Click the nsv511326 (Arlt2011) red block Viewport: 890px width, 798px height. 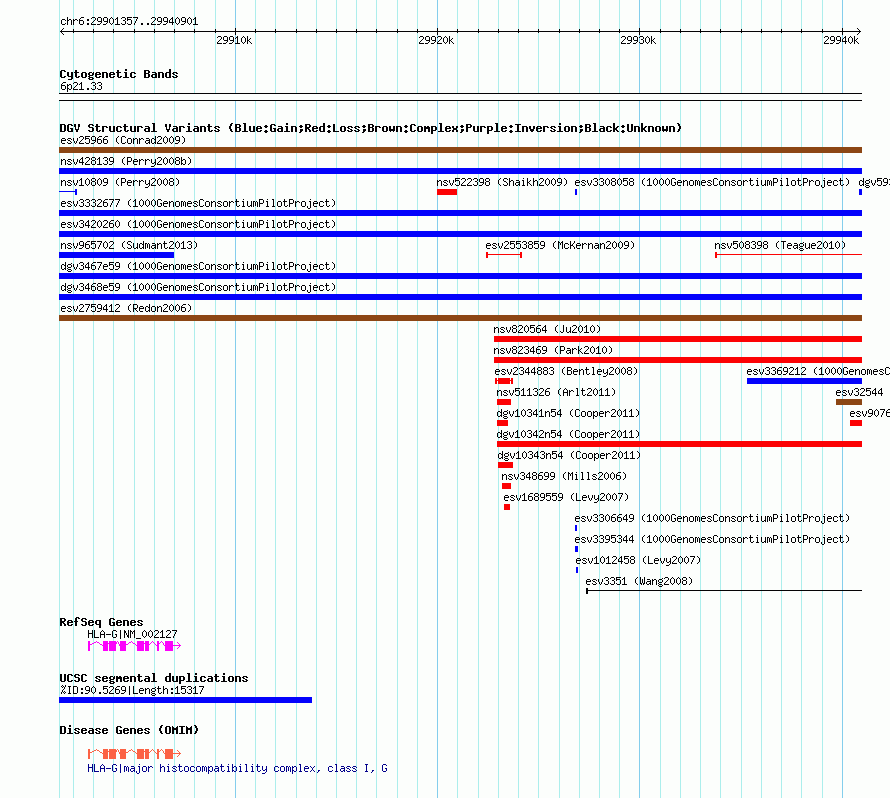(x=504, y=402)
